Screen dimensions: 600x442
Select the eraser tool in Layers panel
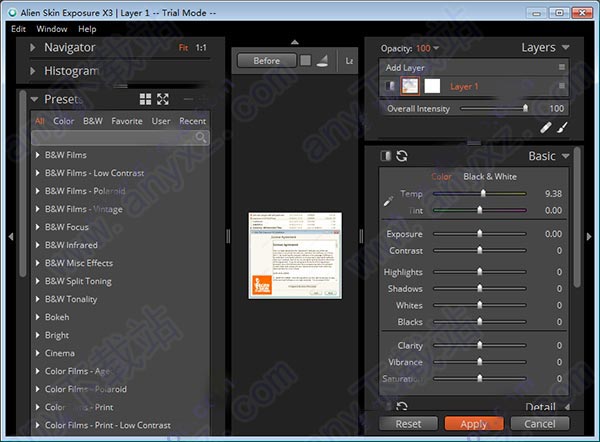pos(546,127)
